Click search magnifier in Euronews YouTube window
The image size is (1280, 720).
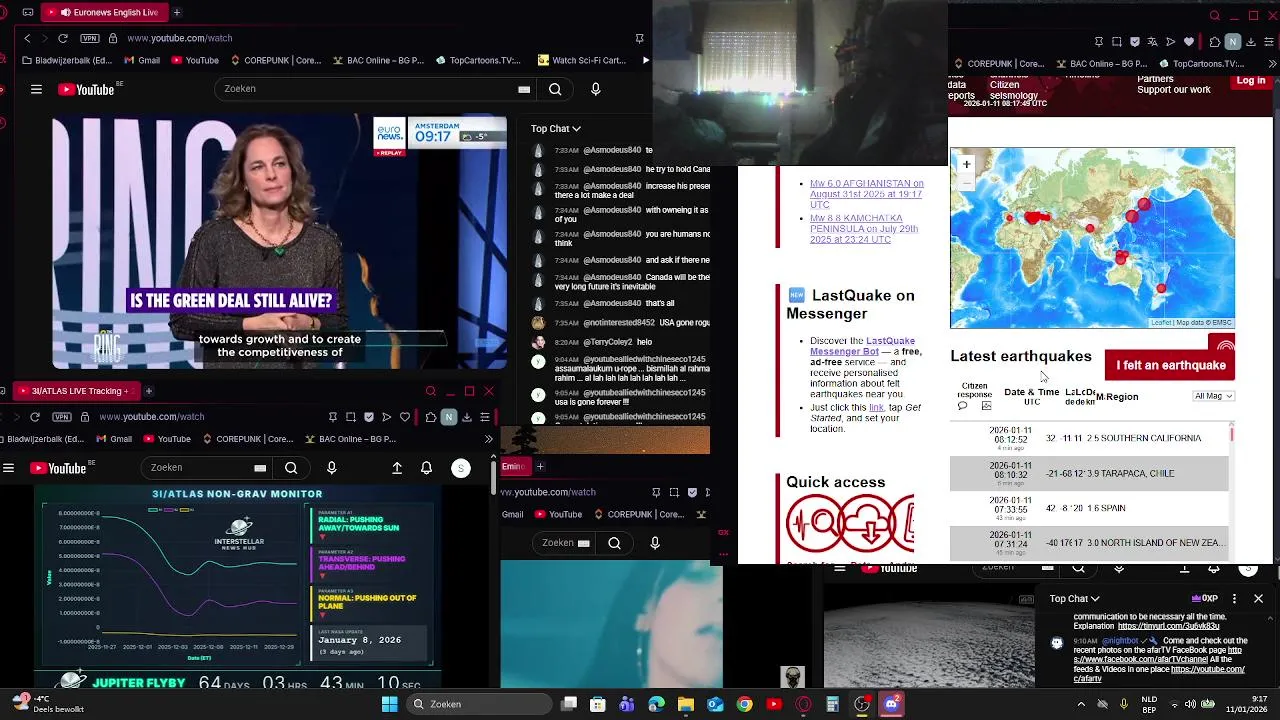[555, 89]
